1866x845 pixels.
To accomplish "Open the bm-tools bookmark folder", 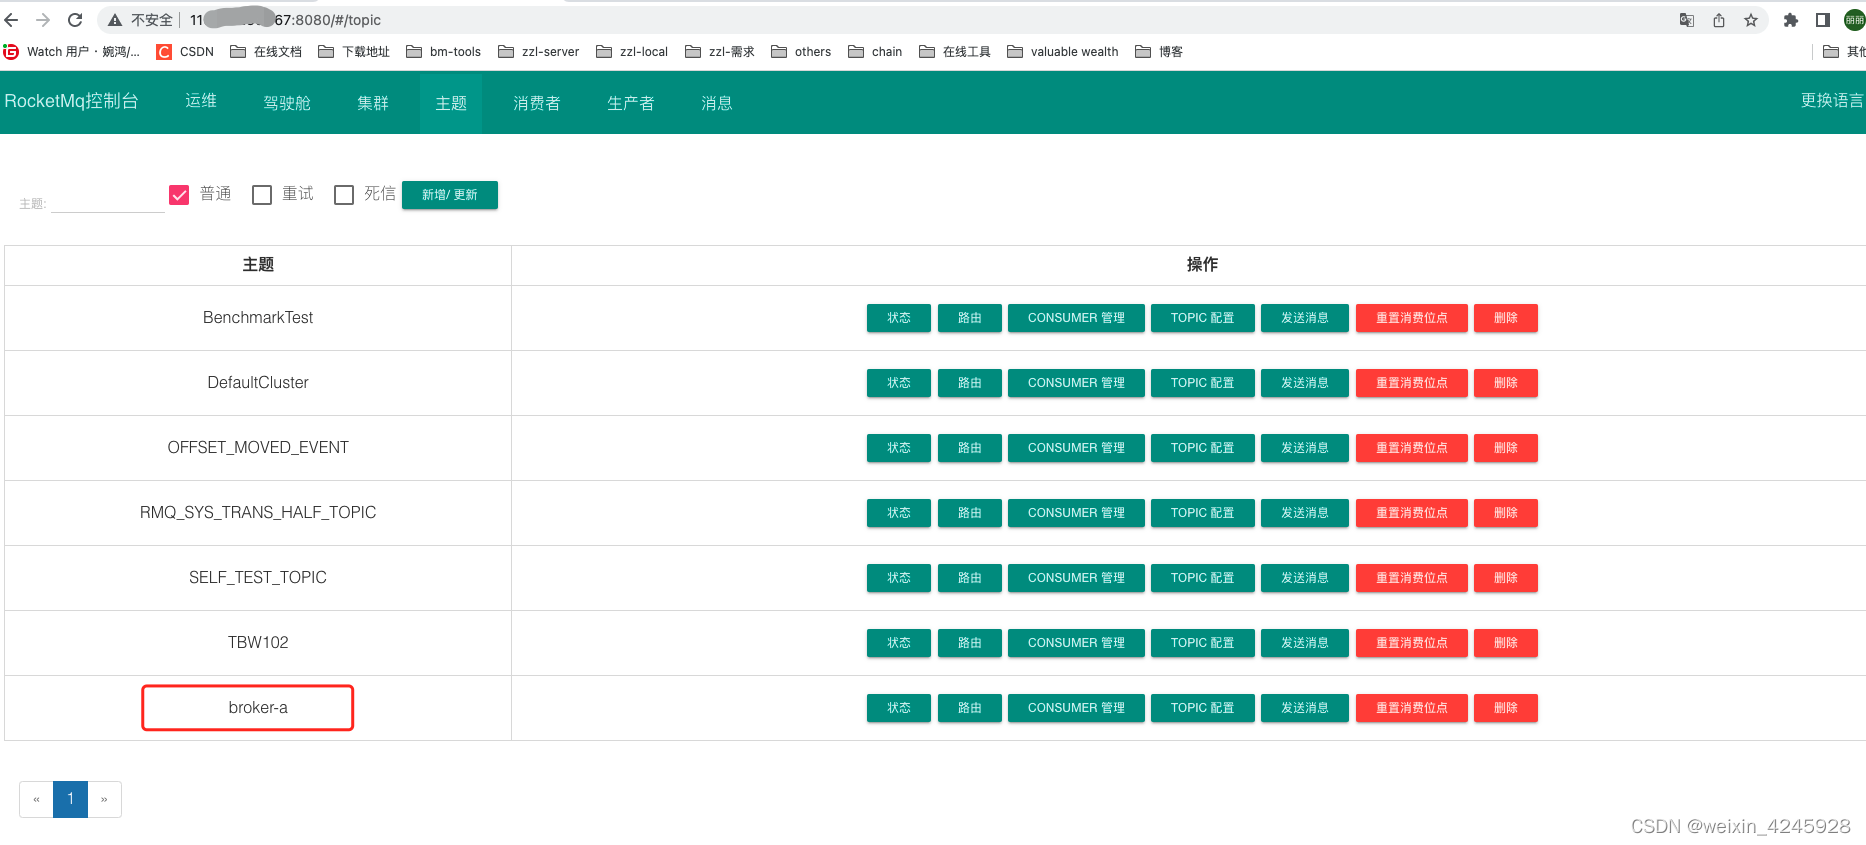I will 443,52.
